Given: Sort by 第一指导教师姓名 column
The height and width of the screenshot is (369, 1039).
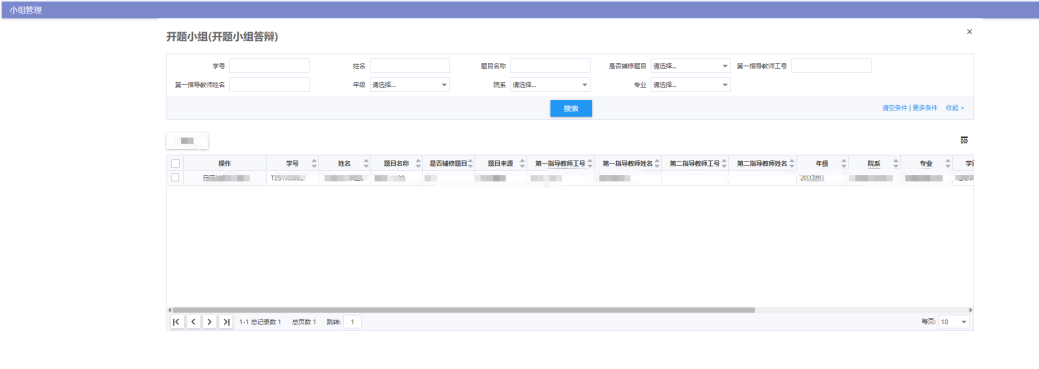Looking at the screenshot, I should click(x=657, y=164).
